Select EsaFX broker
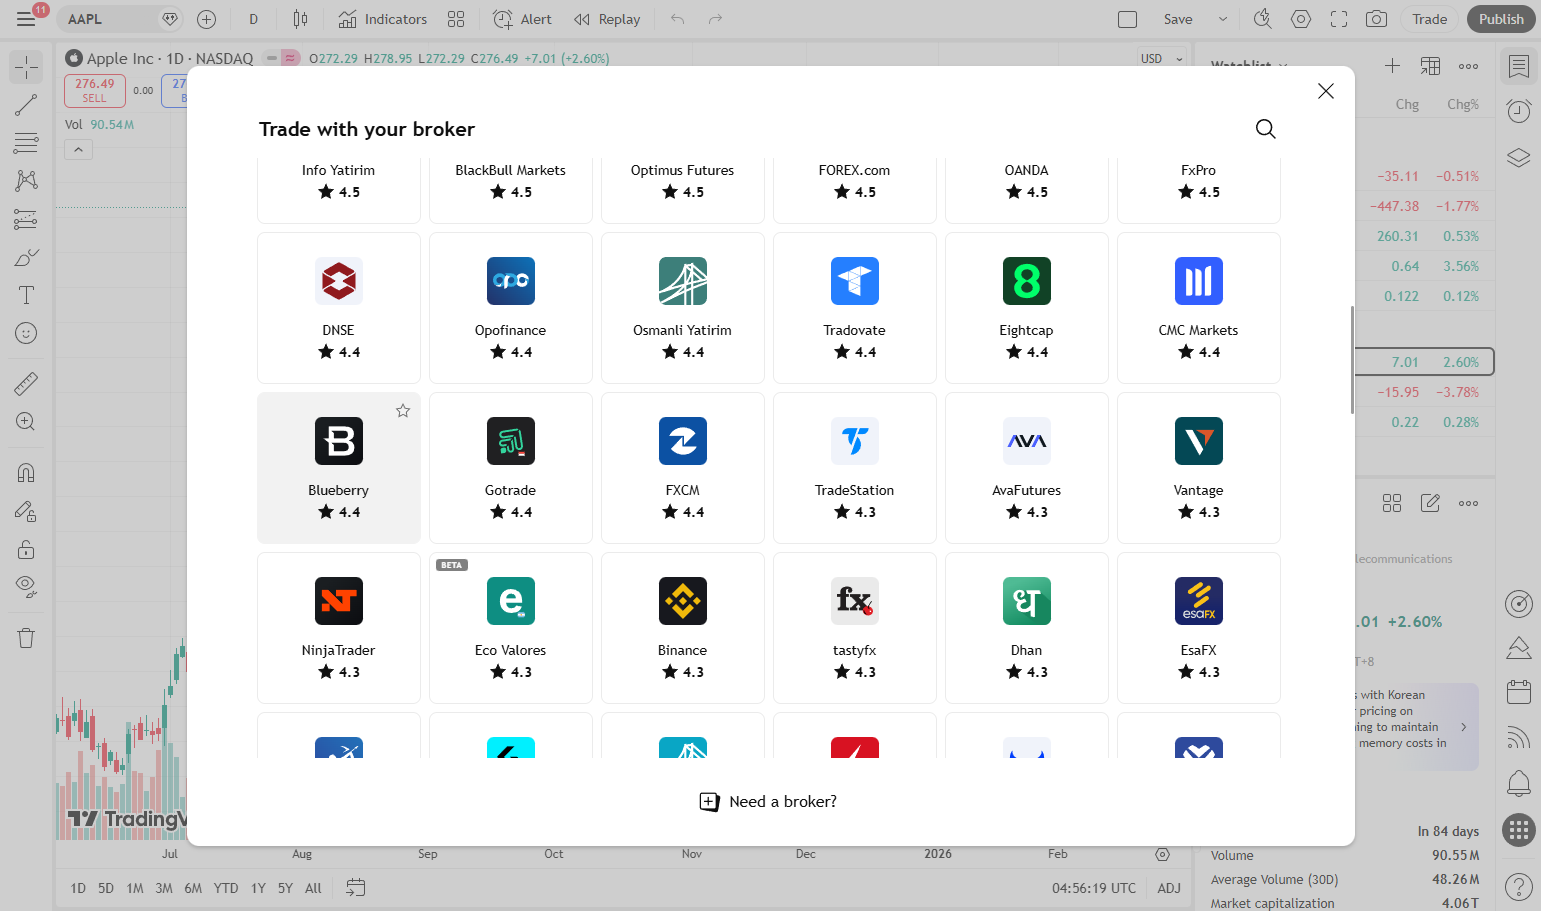Screen dimensions: 1541x911 pos(1198,628)
